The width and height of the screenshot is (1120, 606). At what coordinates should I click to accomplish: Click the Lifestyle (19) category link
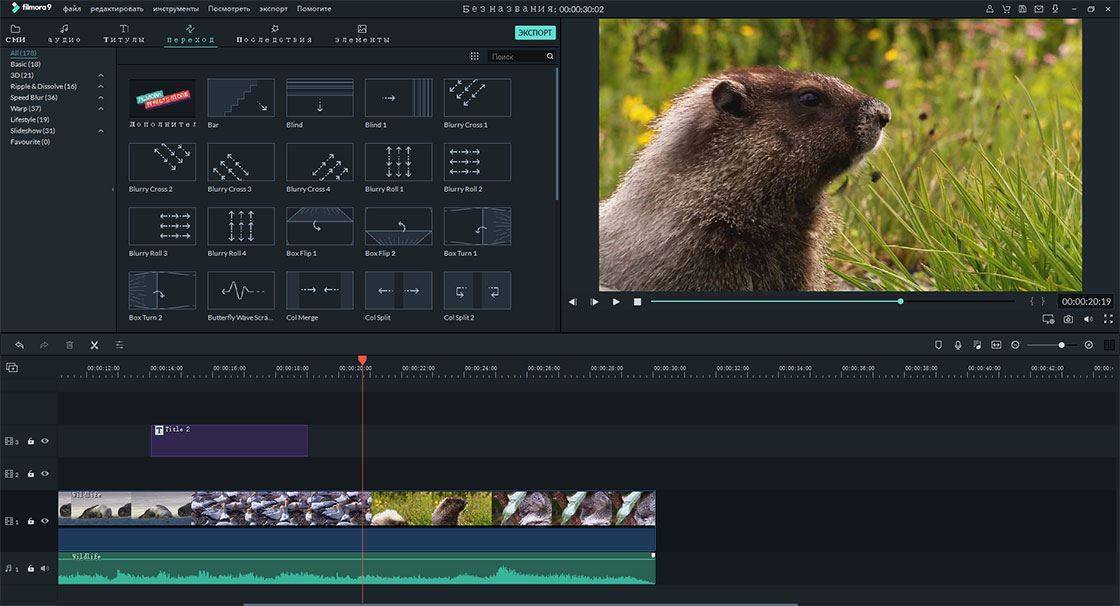30,120
